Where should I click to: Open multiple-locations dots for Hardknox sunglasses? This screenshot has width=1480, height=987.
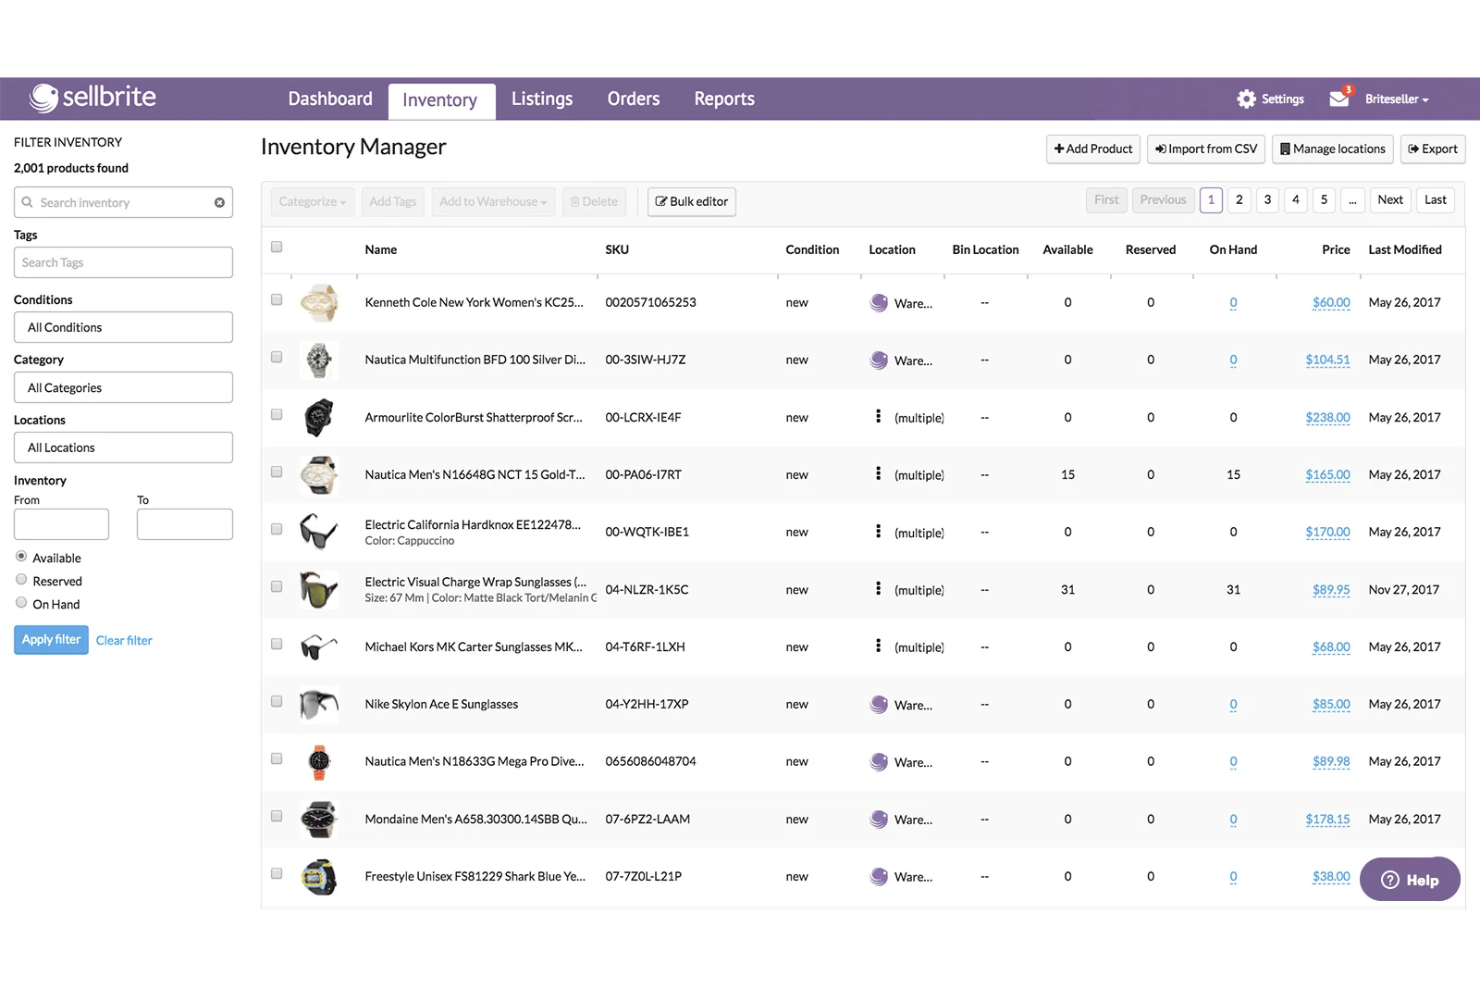coord(878,531)
